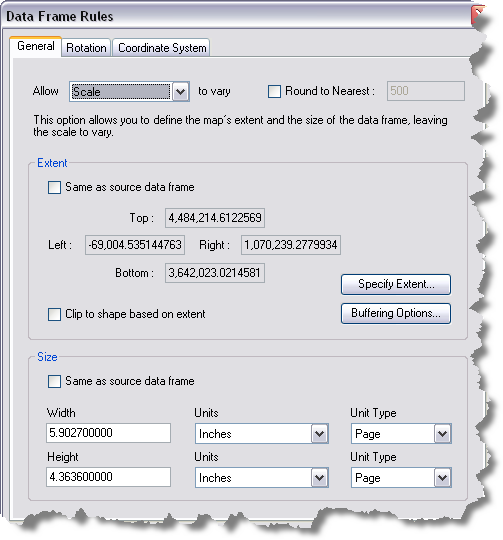Click the Top extent value field

tap(215, 218)
